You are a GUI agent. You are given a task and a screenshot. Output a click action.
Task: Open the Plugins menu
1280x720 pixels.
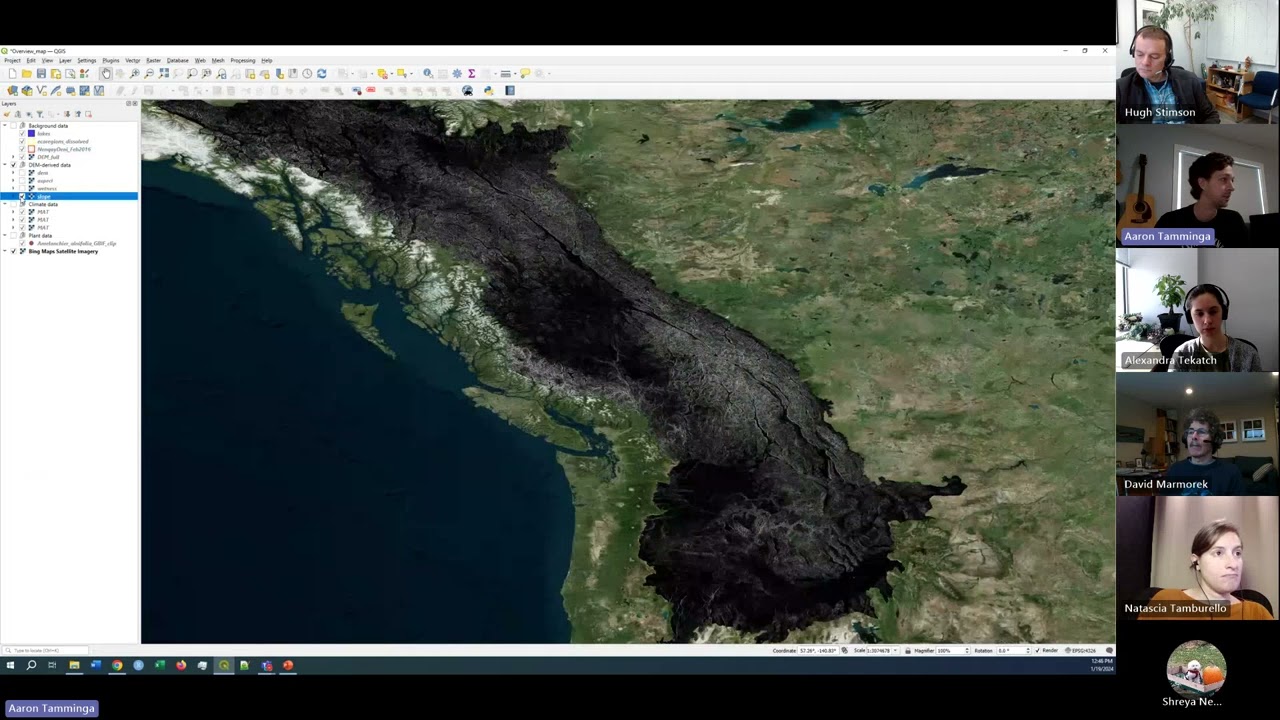pyautogui.click(x=111, y=60)
